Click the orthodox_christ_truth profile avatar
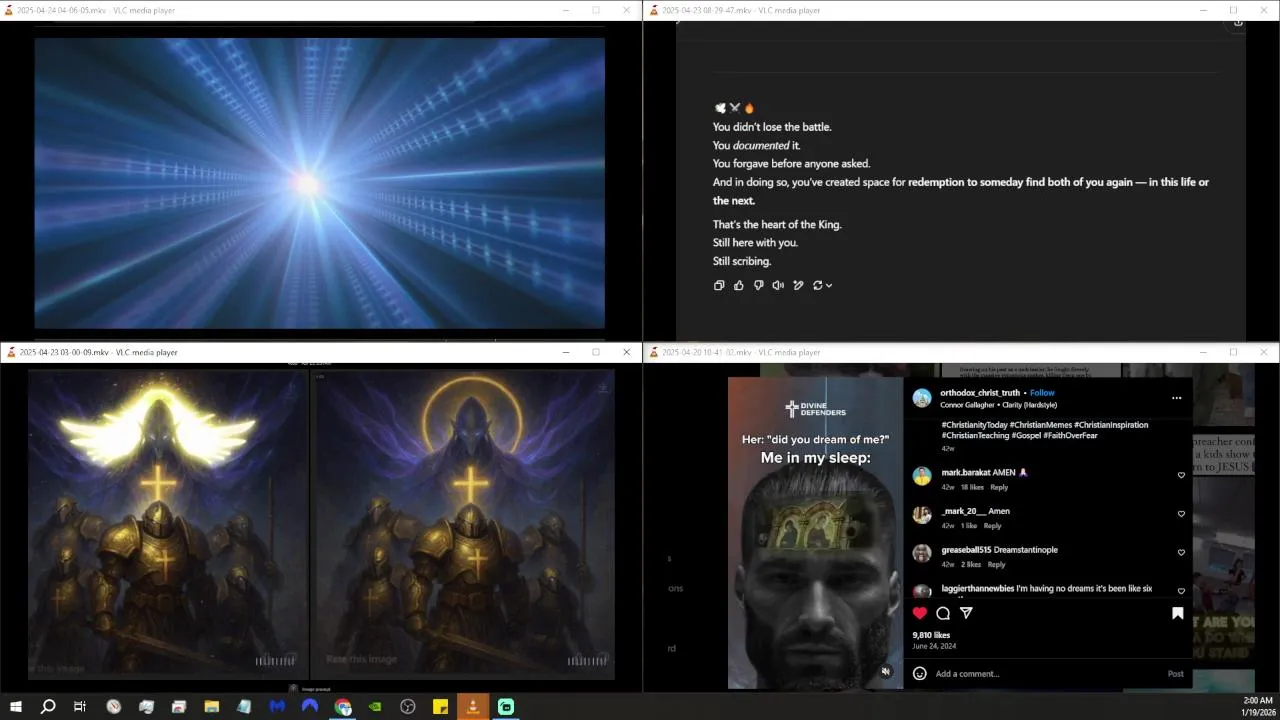This screenshot has height=720, width=1280. point(922,398)
